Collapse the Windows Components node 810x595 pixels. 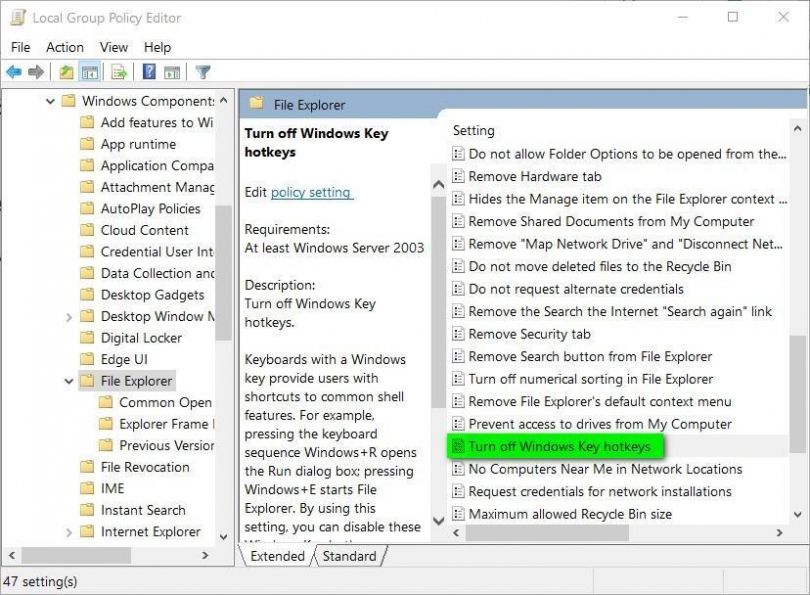(x=50, y=101)
